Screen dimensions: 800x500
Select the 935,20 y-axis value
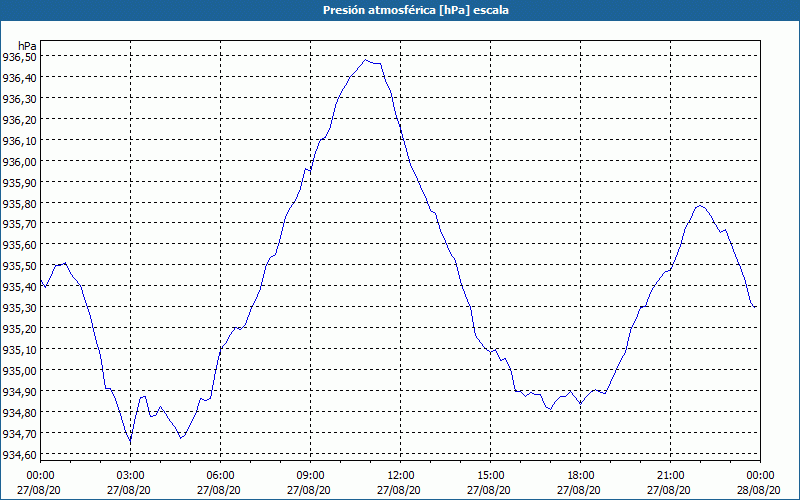19,328
